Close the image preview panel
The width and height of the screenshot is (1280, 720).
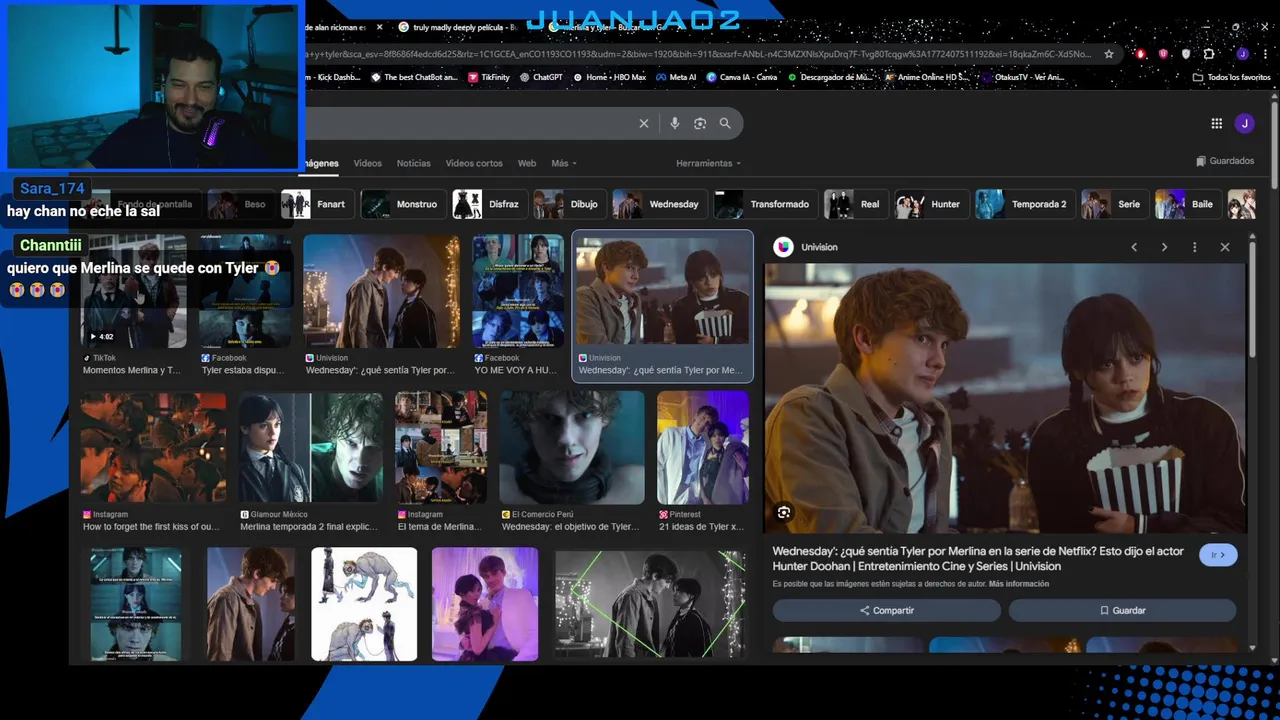point(1225,247)
